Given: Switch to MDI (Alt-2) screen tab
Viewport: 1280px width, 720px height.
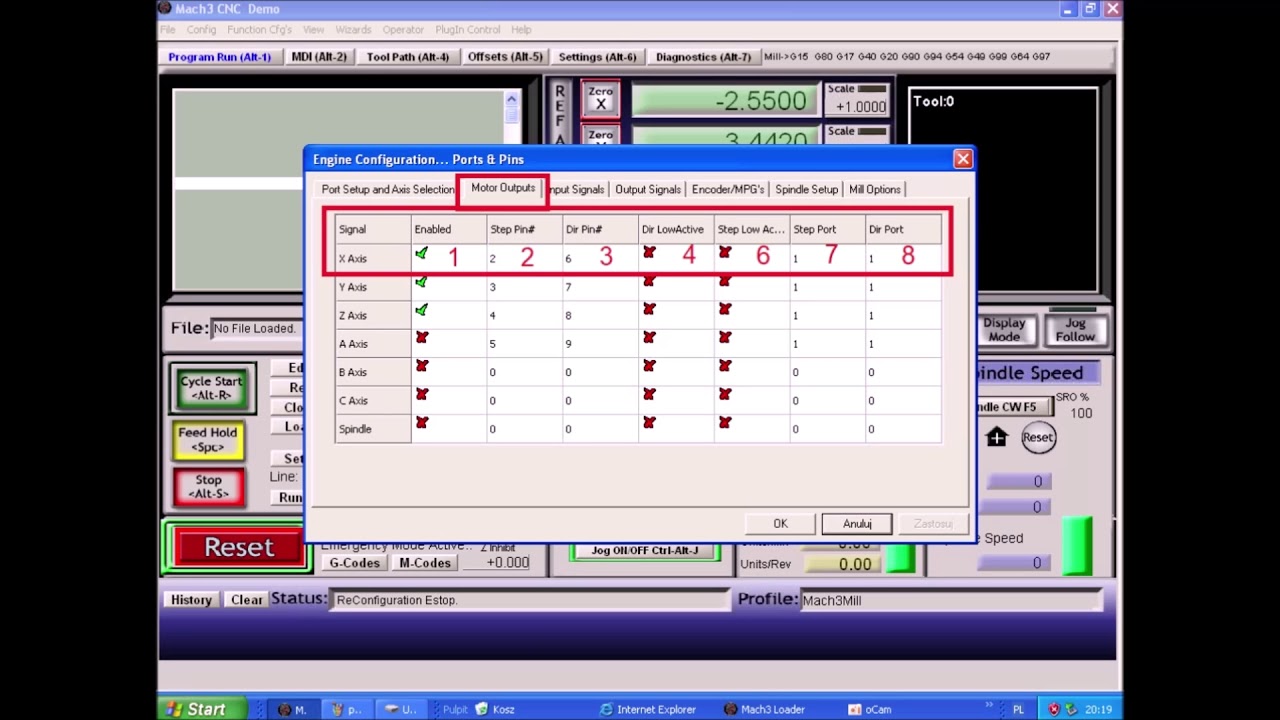Looking at the screenshot, I should tap(319, 57).
